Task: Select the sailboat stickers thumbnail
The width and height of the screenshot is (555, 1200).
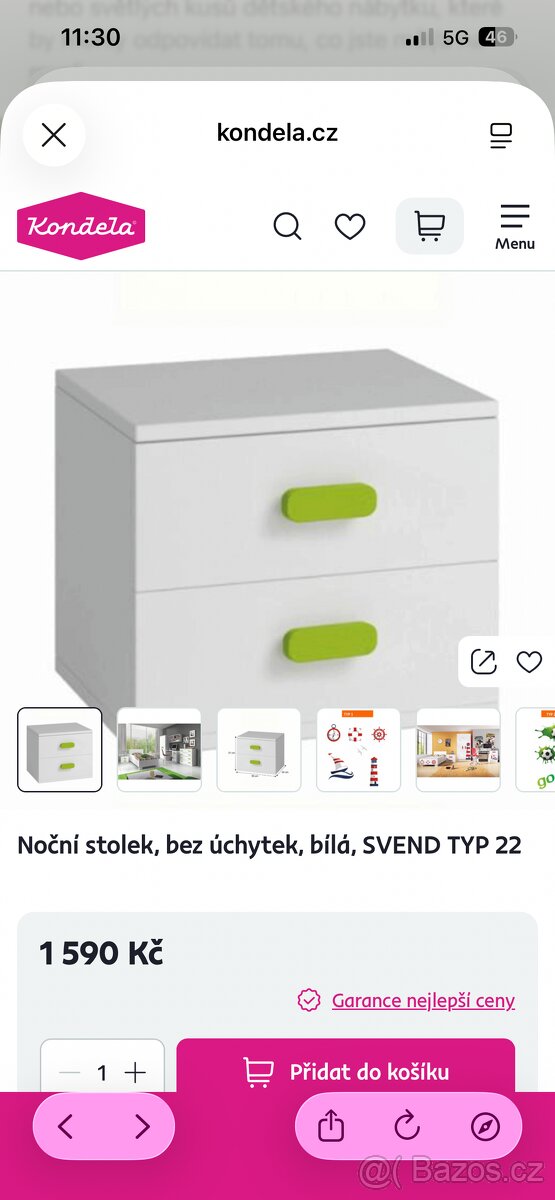Action: point(359,750)
